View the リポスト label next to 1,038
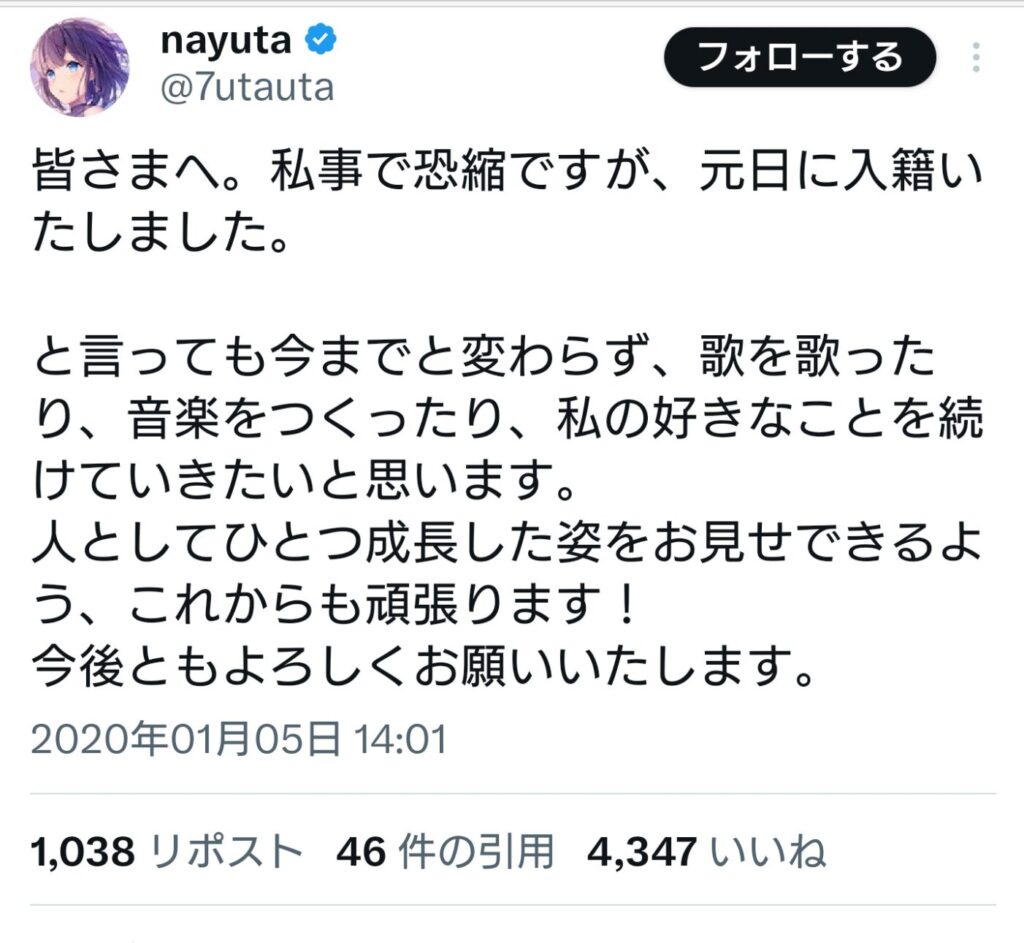The height and width of the screenshot is (943, 1024). (227, 851)
